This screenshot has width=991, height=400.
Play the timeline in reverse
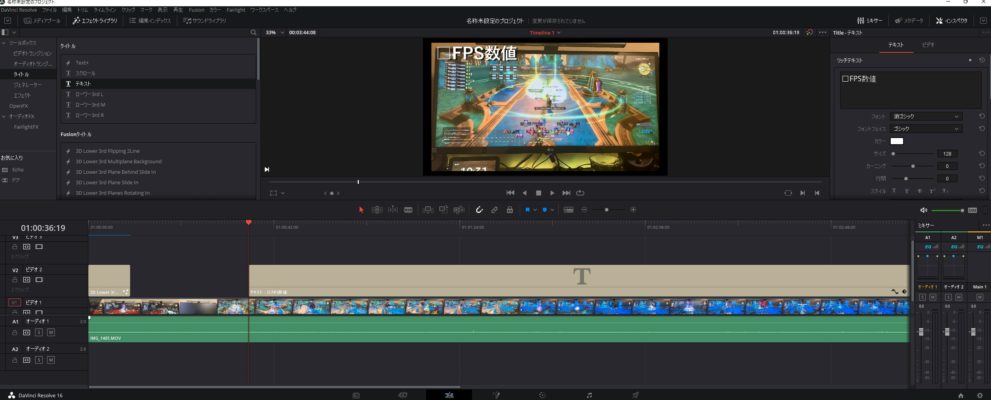pos(525,193)
